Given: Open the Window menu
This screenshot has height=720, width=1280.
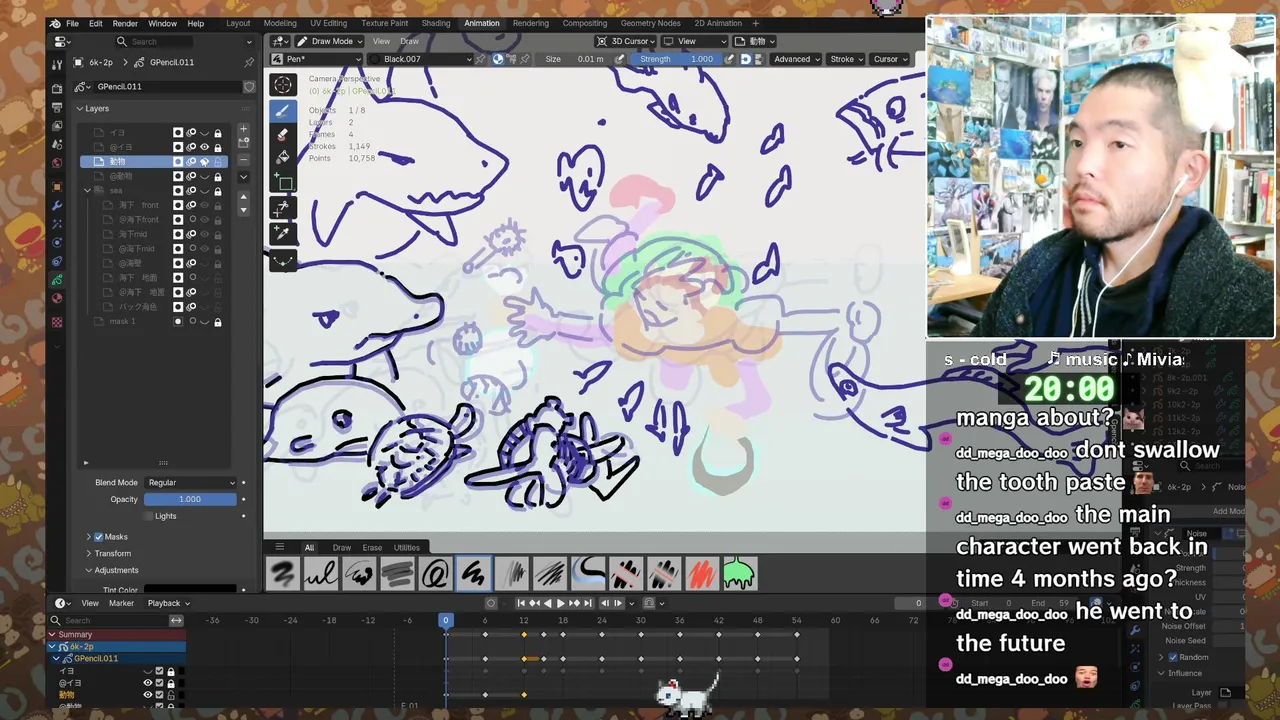Looking at the screenshot, I should 162,23.
